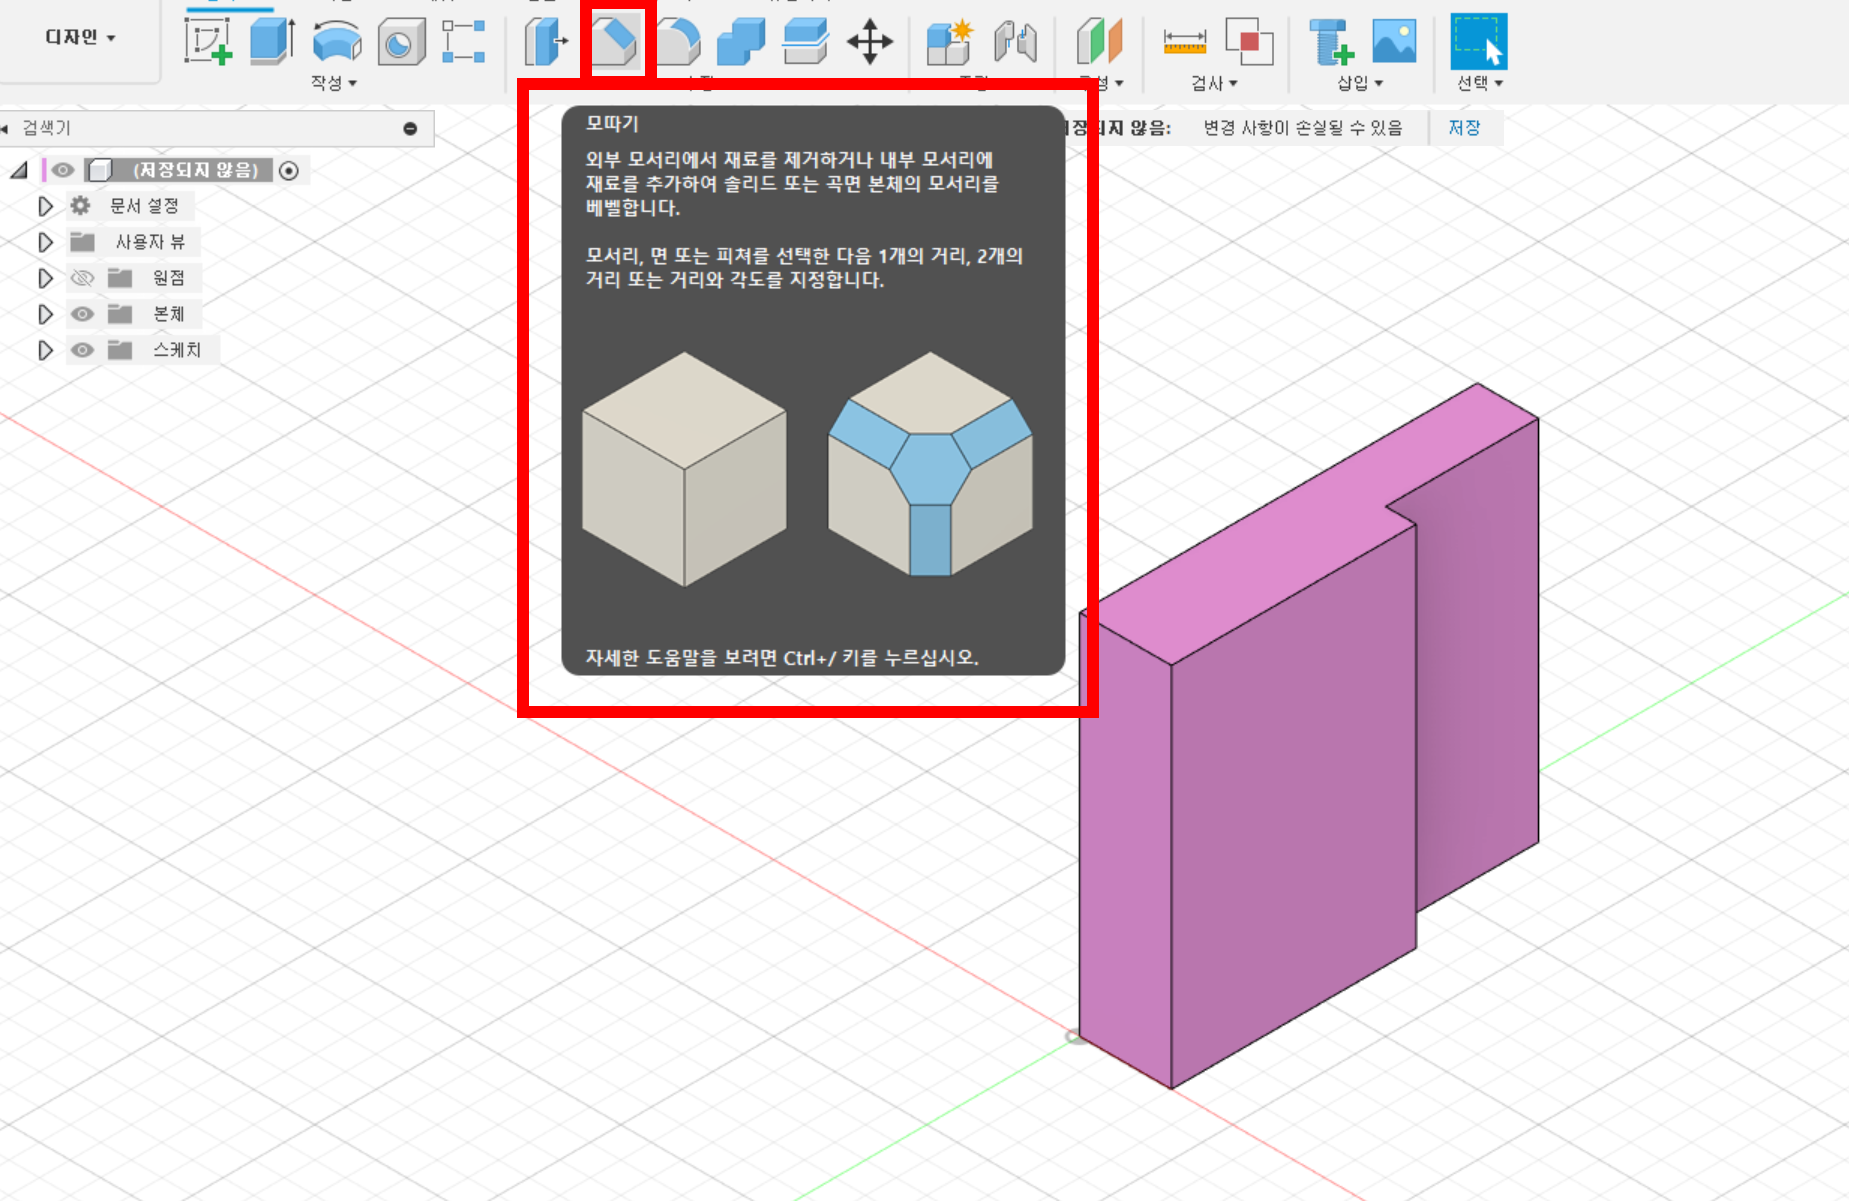Select the Move/Copy arrows tool
Image resolution: width=1849 pixels, height=1201 pixels.
tap(870, 42)
